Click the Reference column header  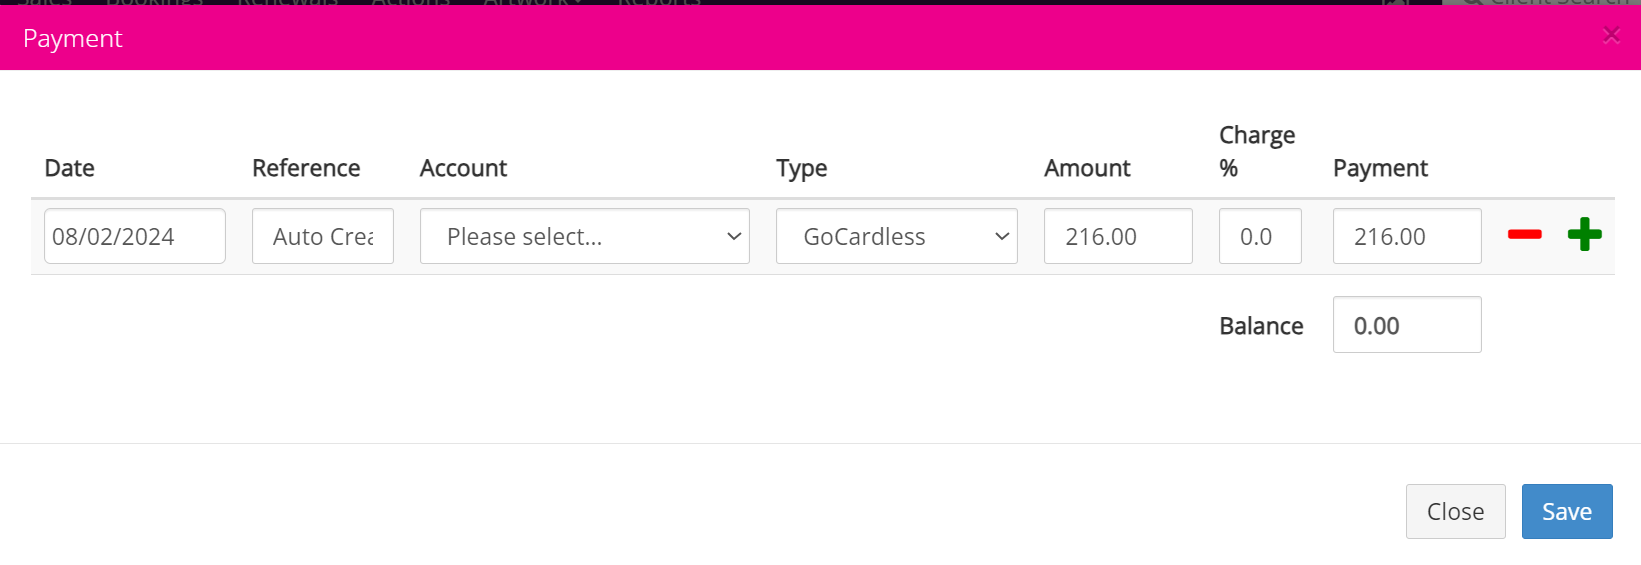pos(306,168)
